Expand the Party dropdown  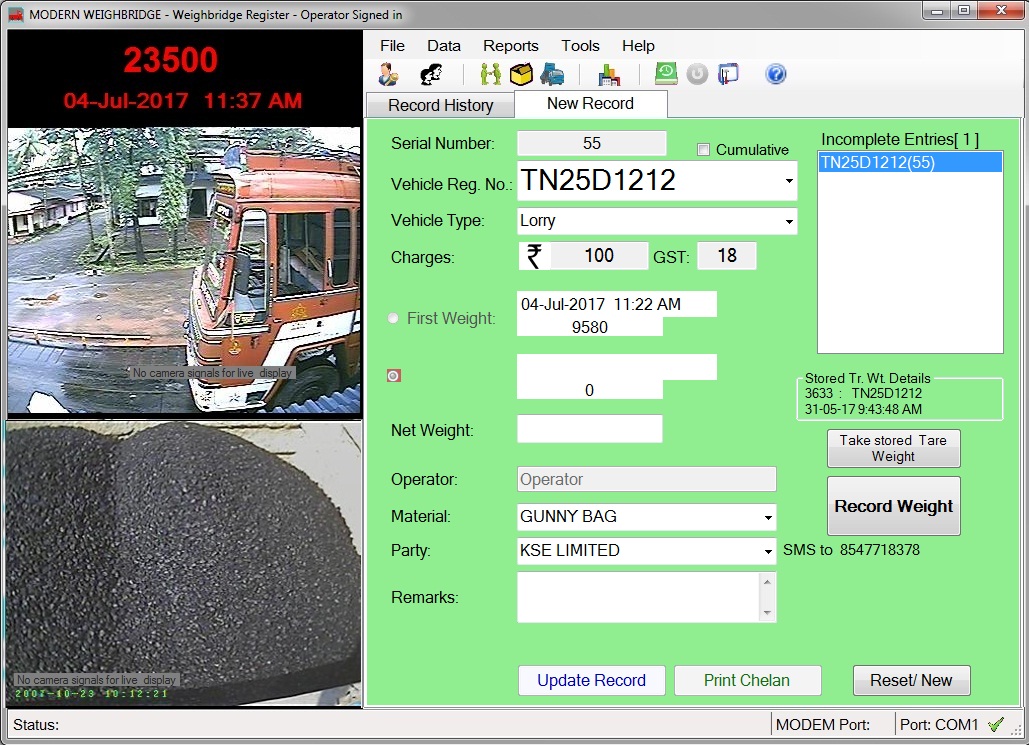(768, 551)
